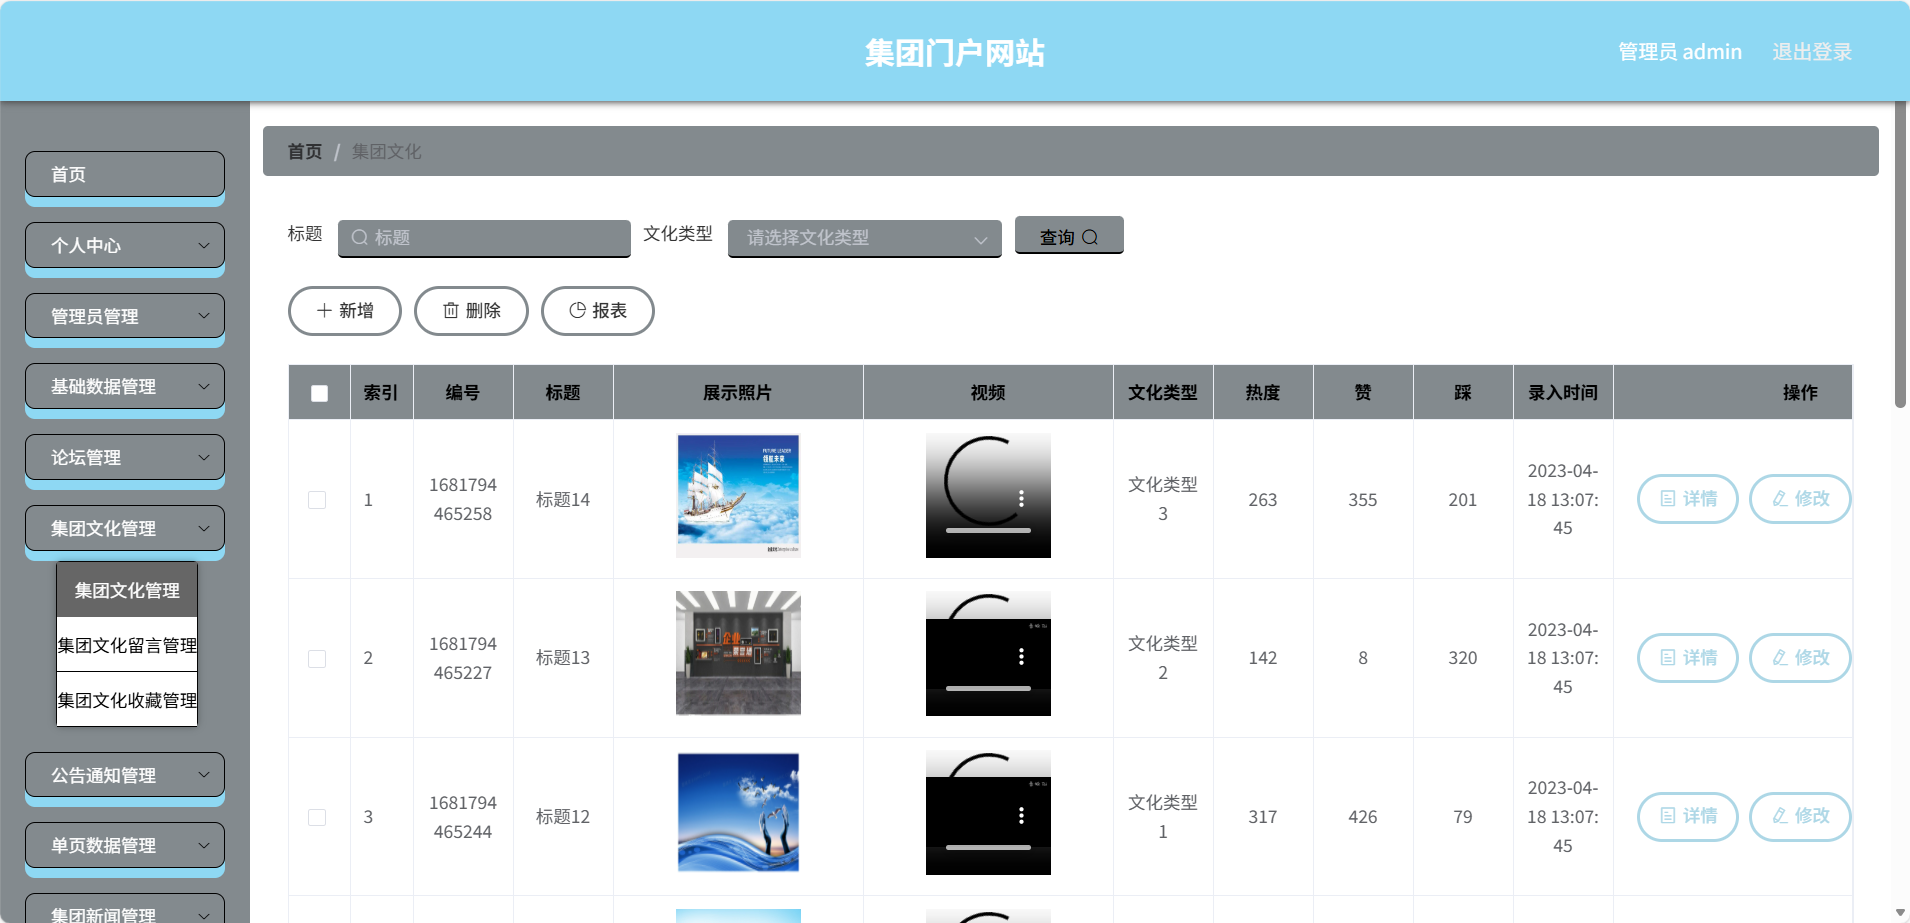Check the row checkbox for 标题14

point(317,499)
